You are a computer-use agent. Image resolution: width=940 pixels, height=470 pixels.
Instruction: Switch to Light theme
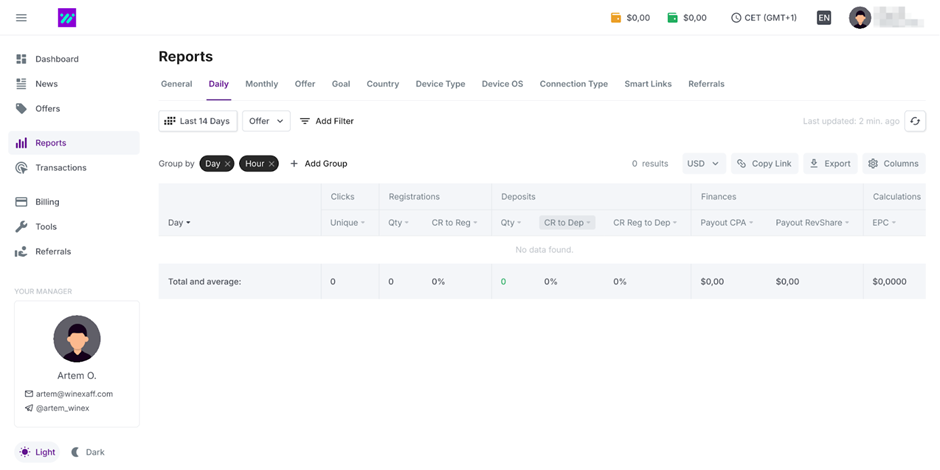click(37, 452)
